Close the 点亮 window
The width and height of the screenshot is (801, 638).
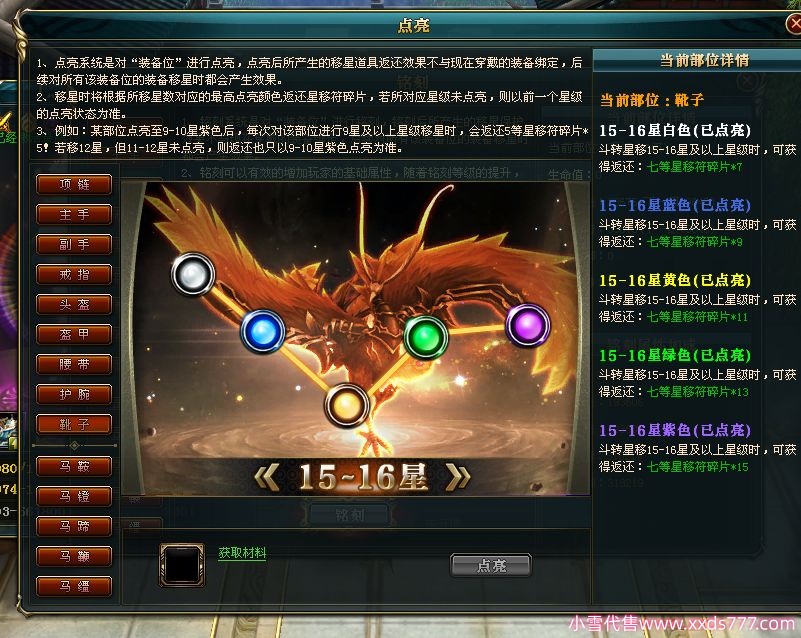coord(793,23)
